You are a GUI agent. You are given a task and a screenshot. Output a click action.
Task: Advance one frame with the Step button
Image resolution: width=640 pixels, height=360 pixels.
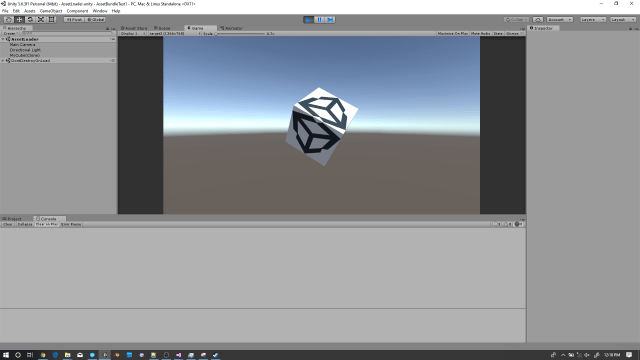coord(330,20)
